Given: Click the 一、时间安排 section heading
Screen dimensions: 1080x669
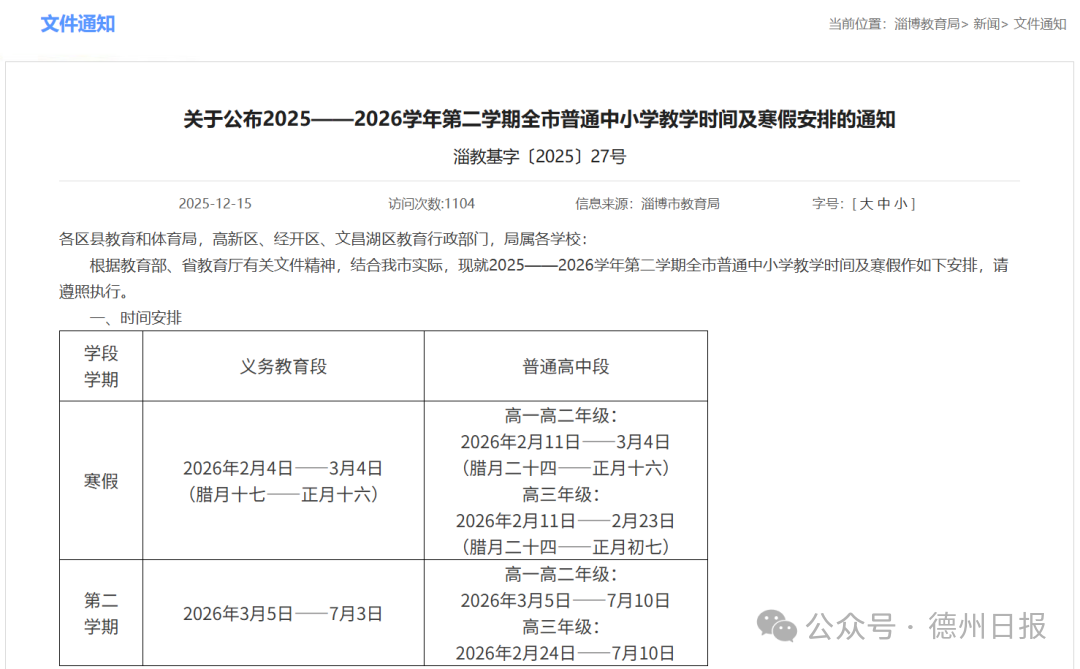Looking at the screenshot, I should [136, 318].
